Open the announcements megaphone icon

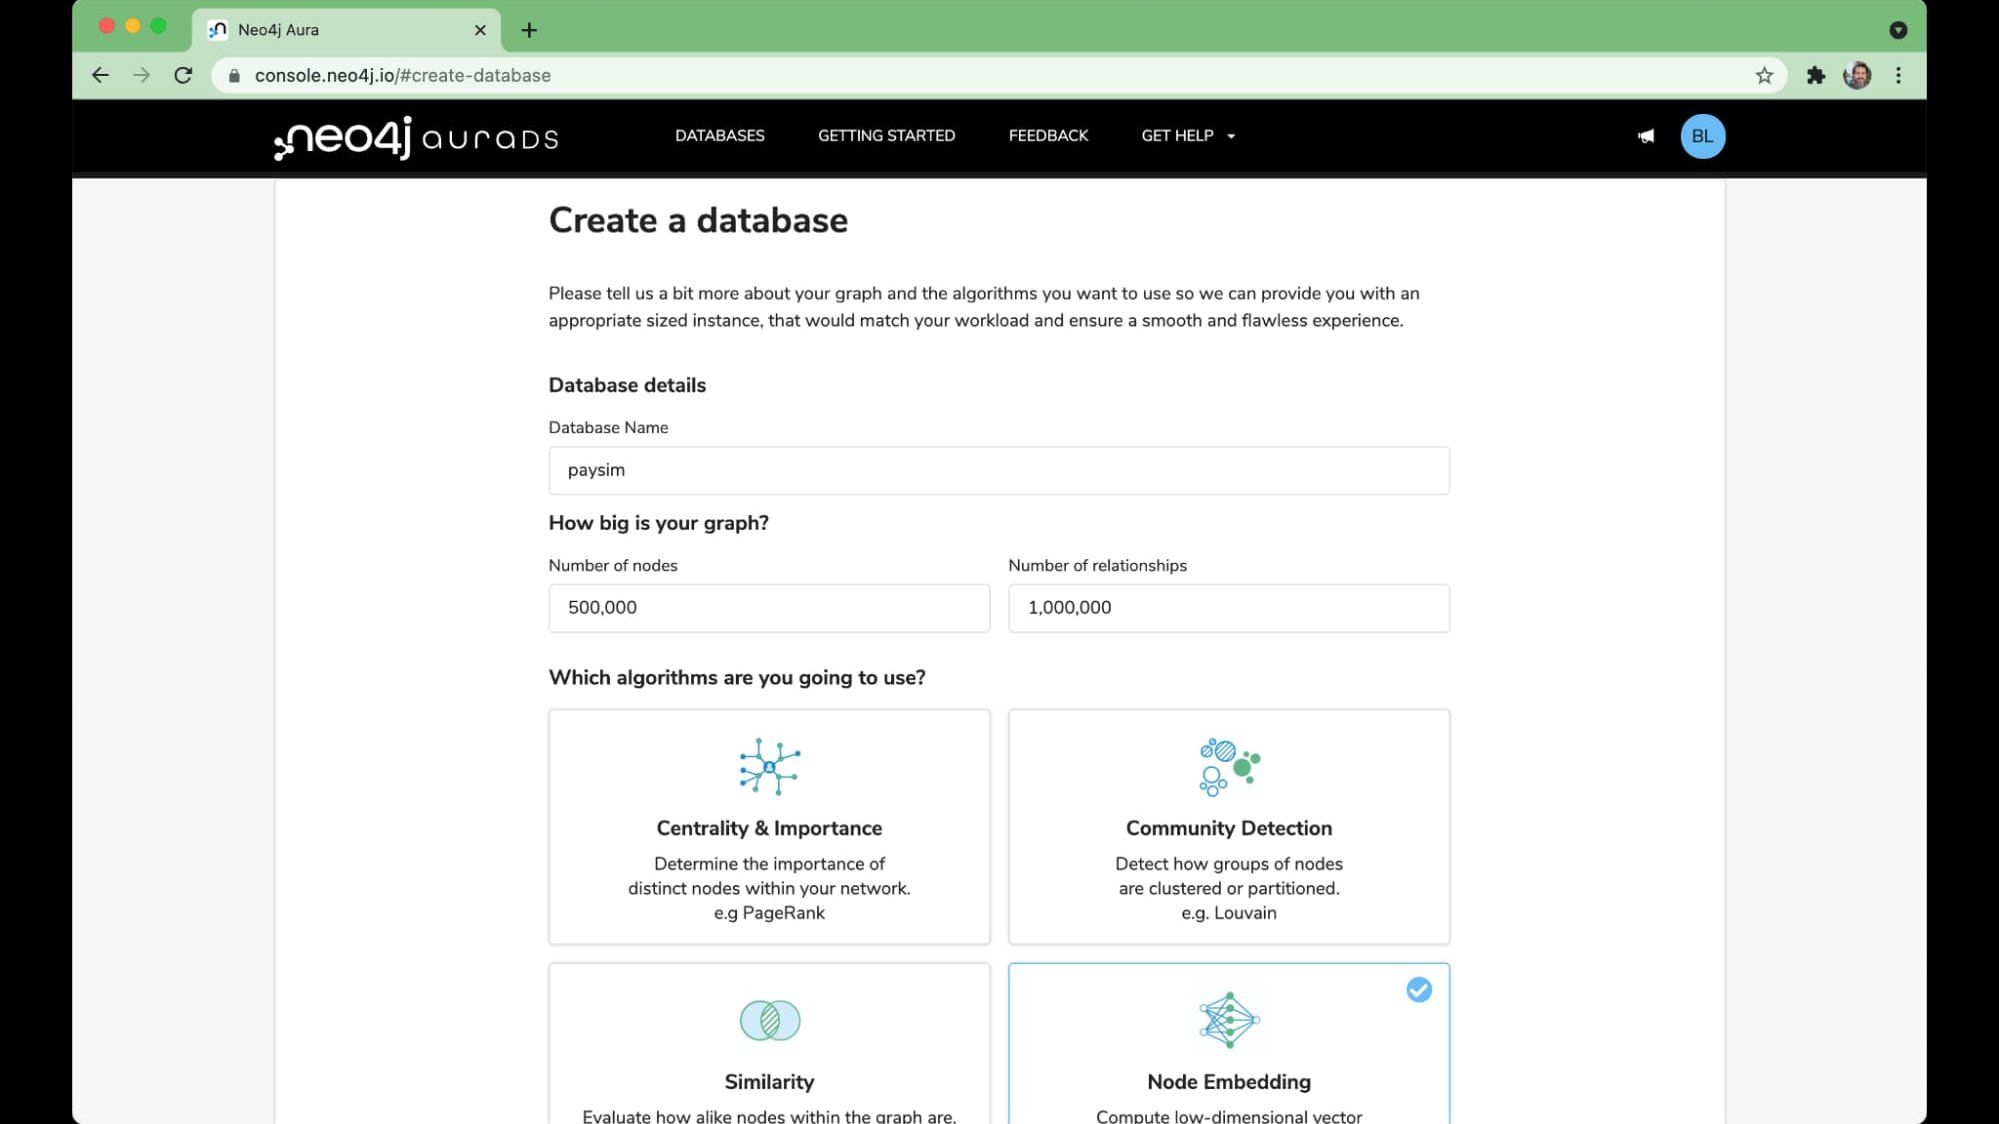pyautogui.click(x=1646, y=136)
